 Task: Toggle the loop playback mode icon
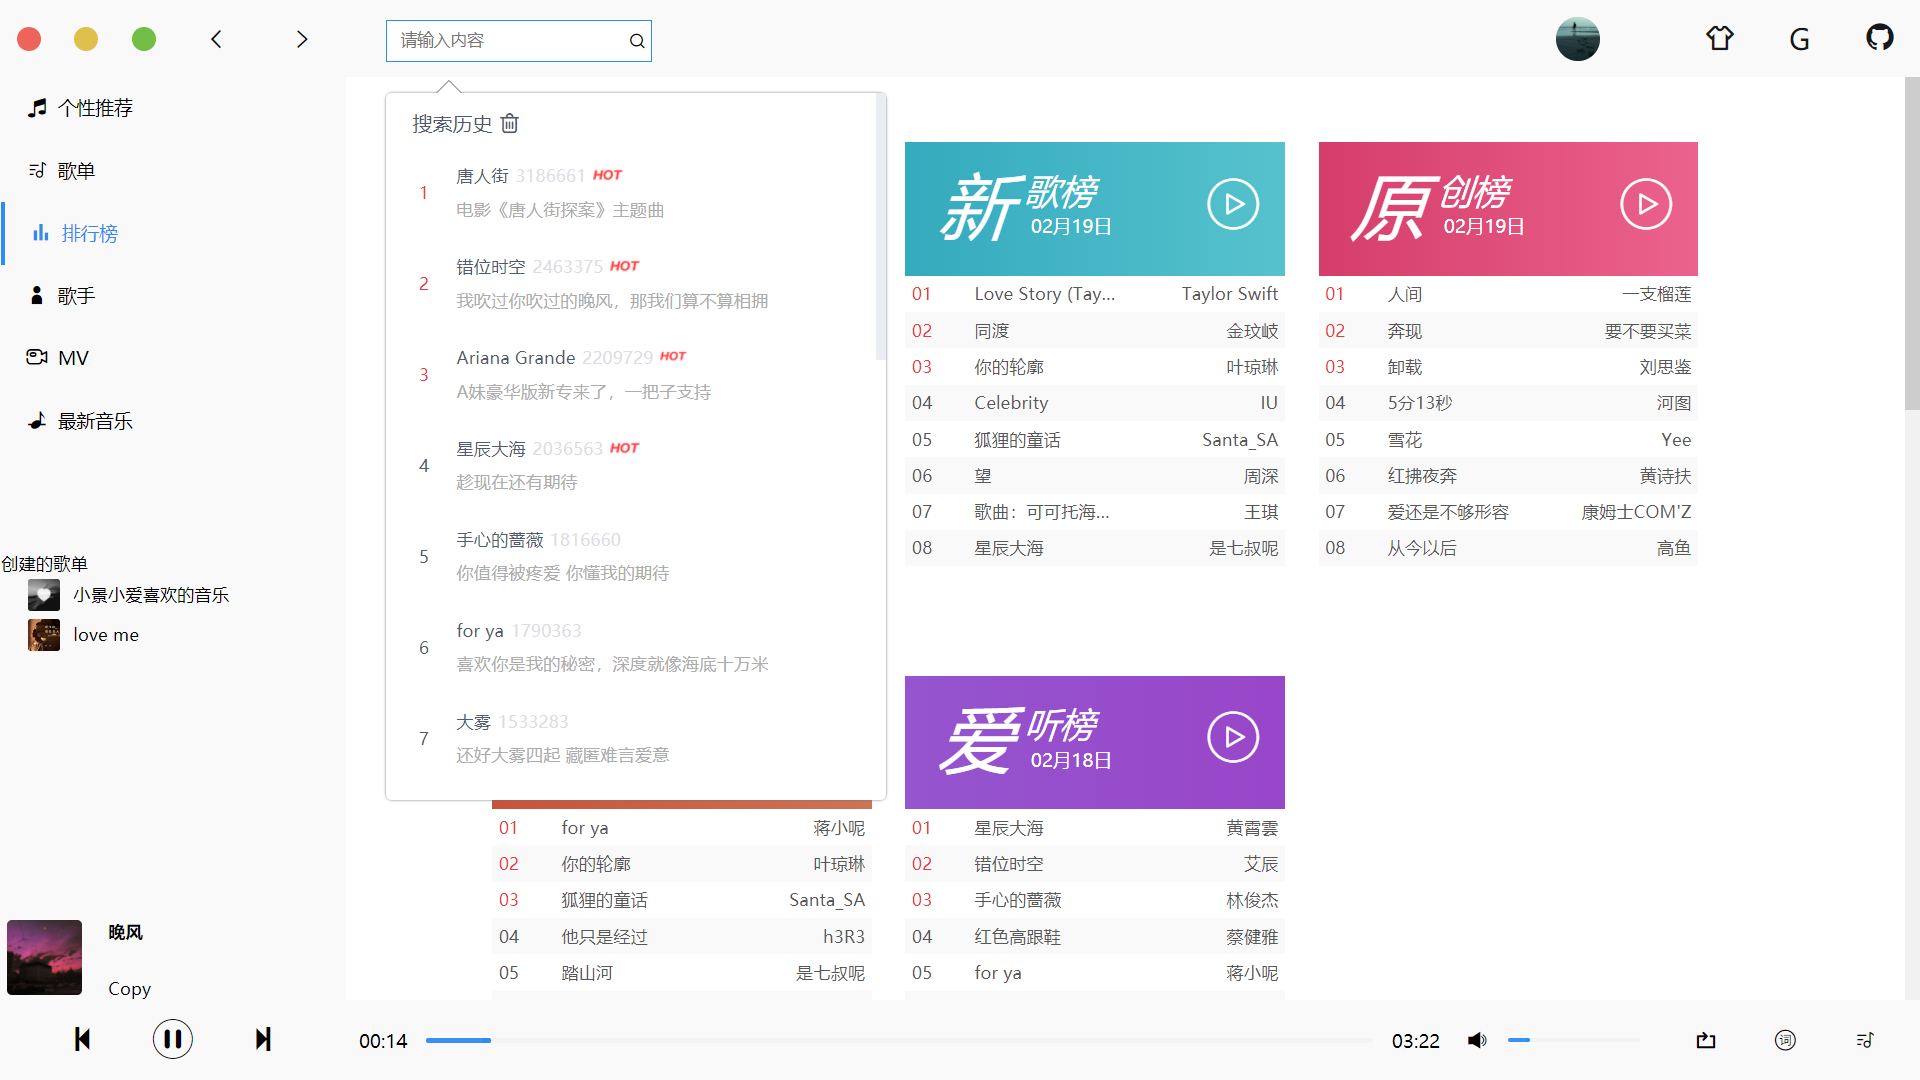tap(1706, 1041)
